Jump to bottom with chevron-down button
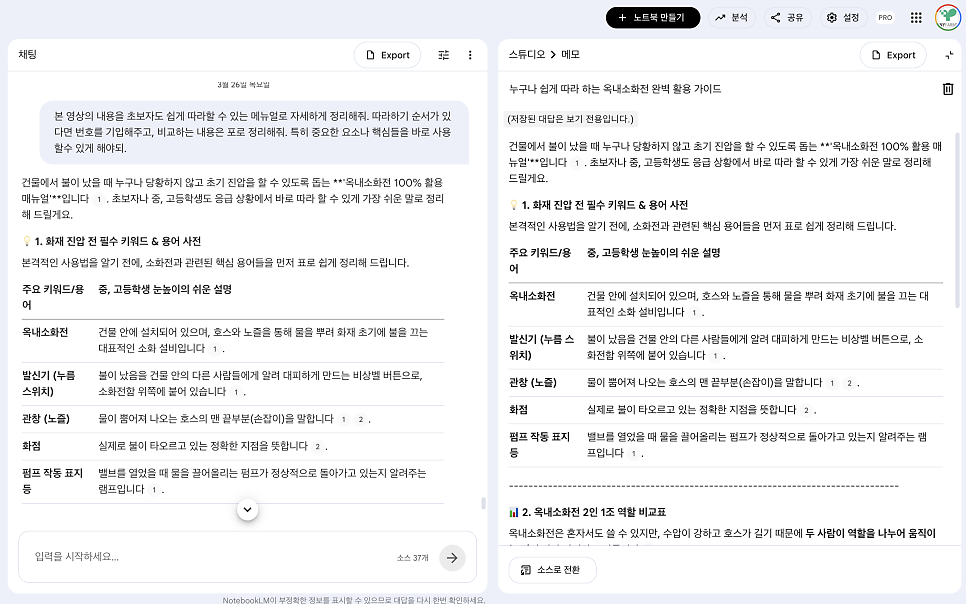 (x=248, y=510)
